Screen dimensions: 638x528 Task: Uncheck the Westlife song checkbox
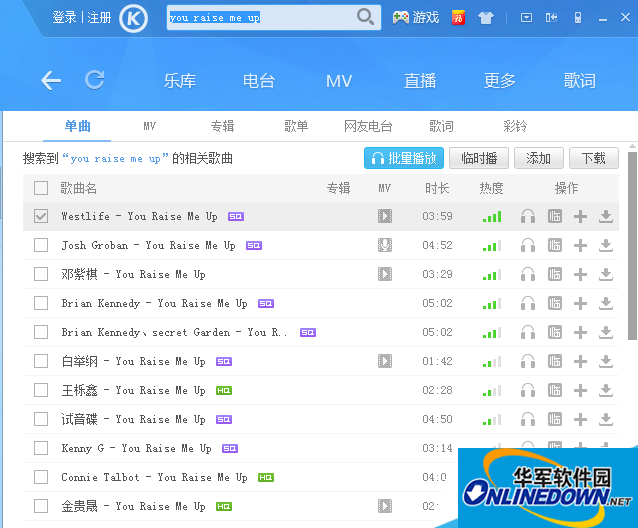(x=41, y=216)
